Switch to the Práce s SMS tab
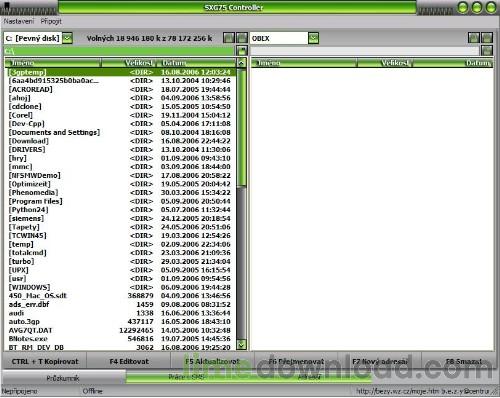Screen dimensions: 500x398 pos(187,377)
